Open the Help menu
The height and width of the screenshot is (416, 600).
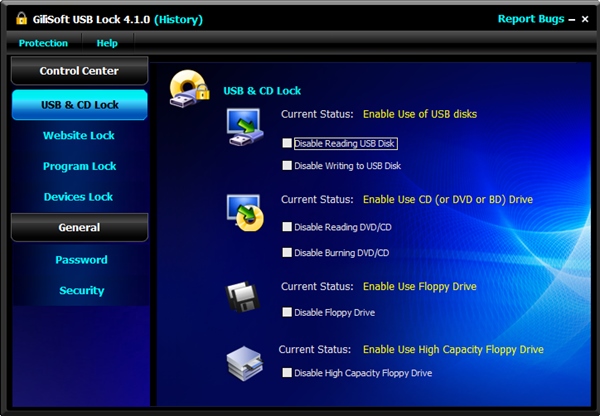(x=107, y=43)
